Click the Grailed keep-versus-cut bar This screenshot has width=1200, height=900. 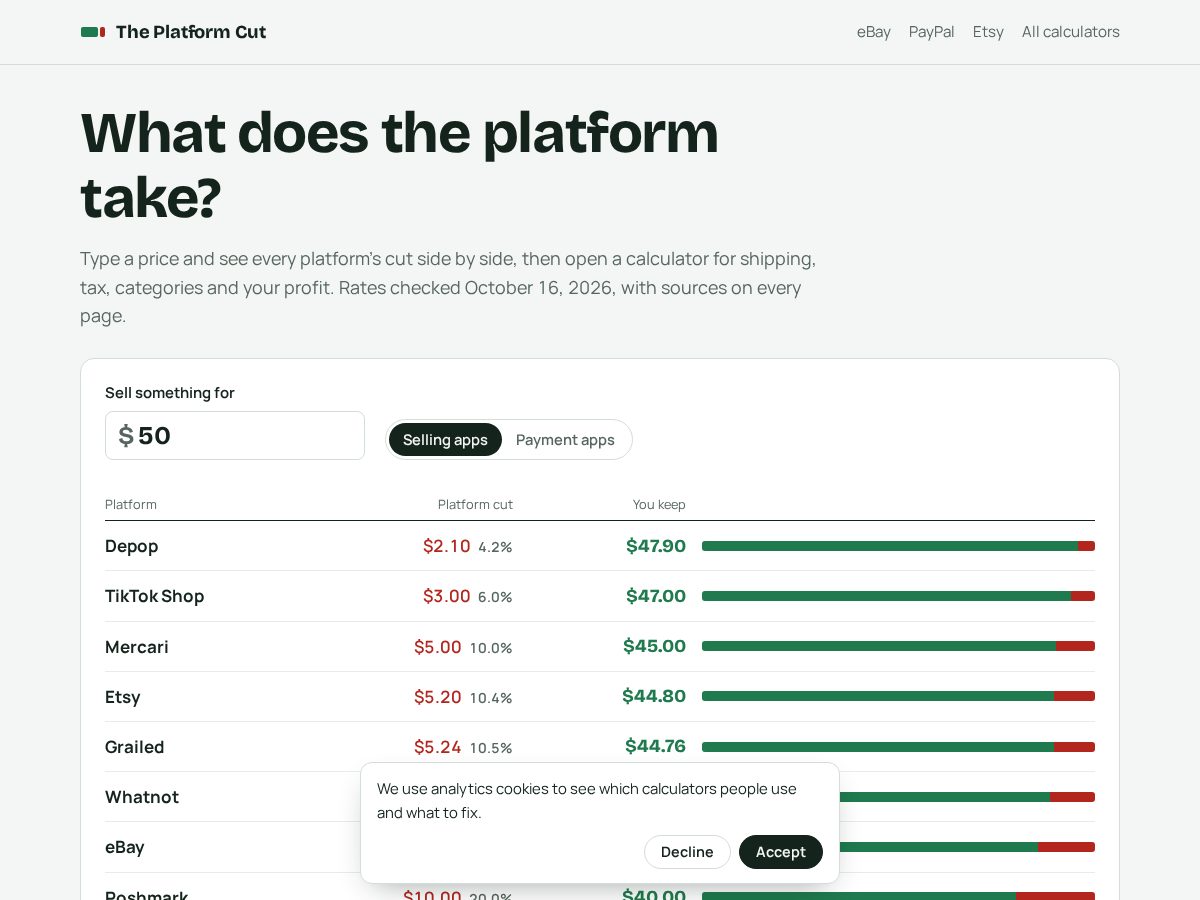click(x=898, y=747)
